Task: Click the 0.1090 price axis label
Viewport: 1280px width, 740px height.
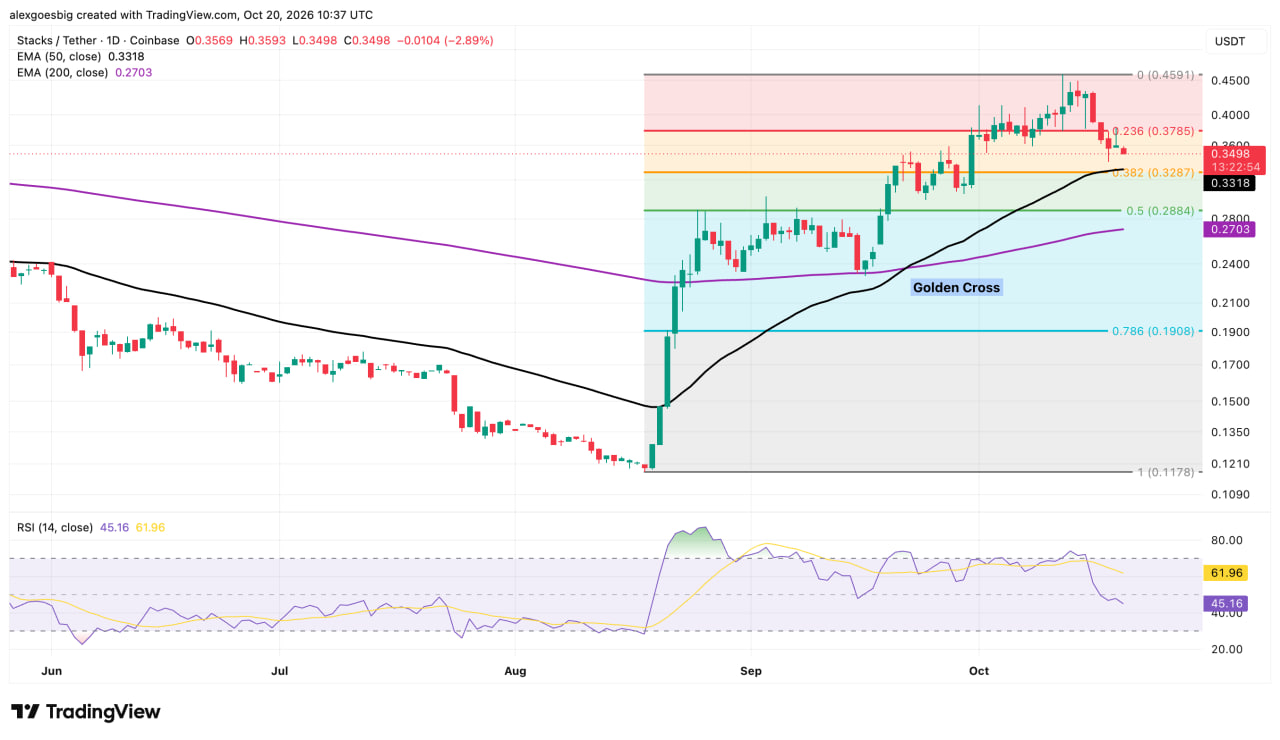Action: tap(1230, 494)
